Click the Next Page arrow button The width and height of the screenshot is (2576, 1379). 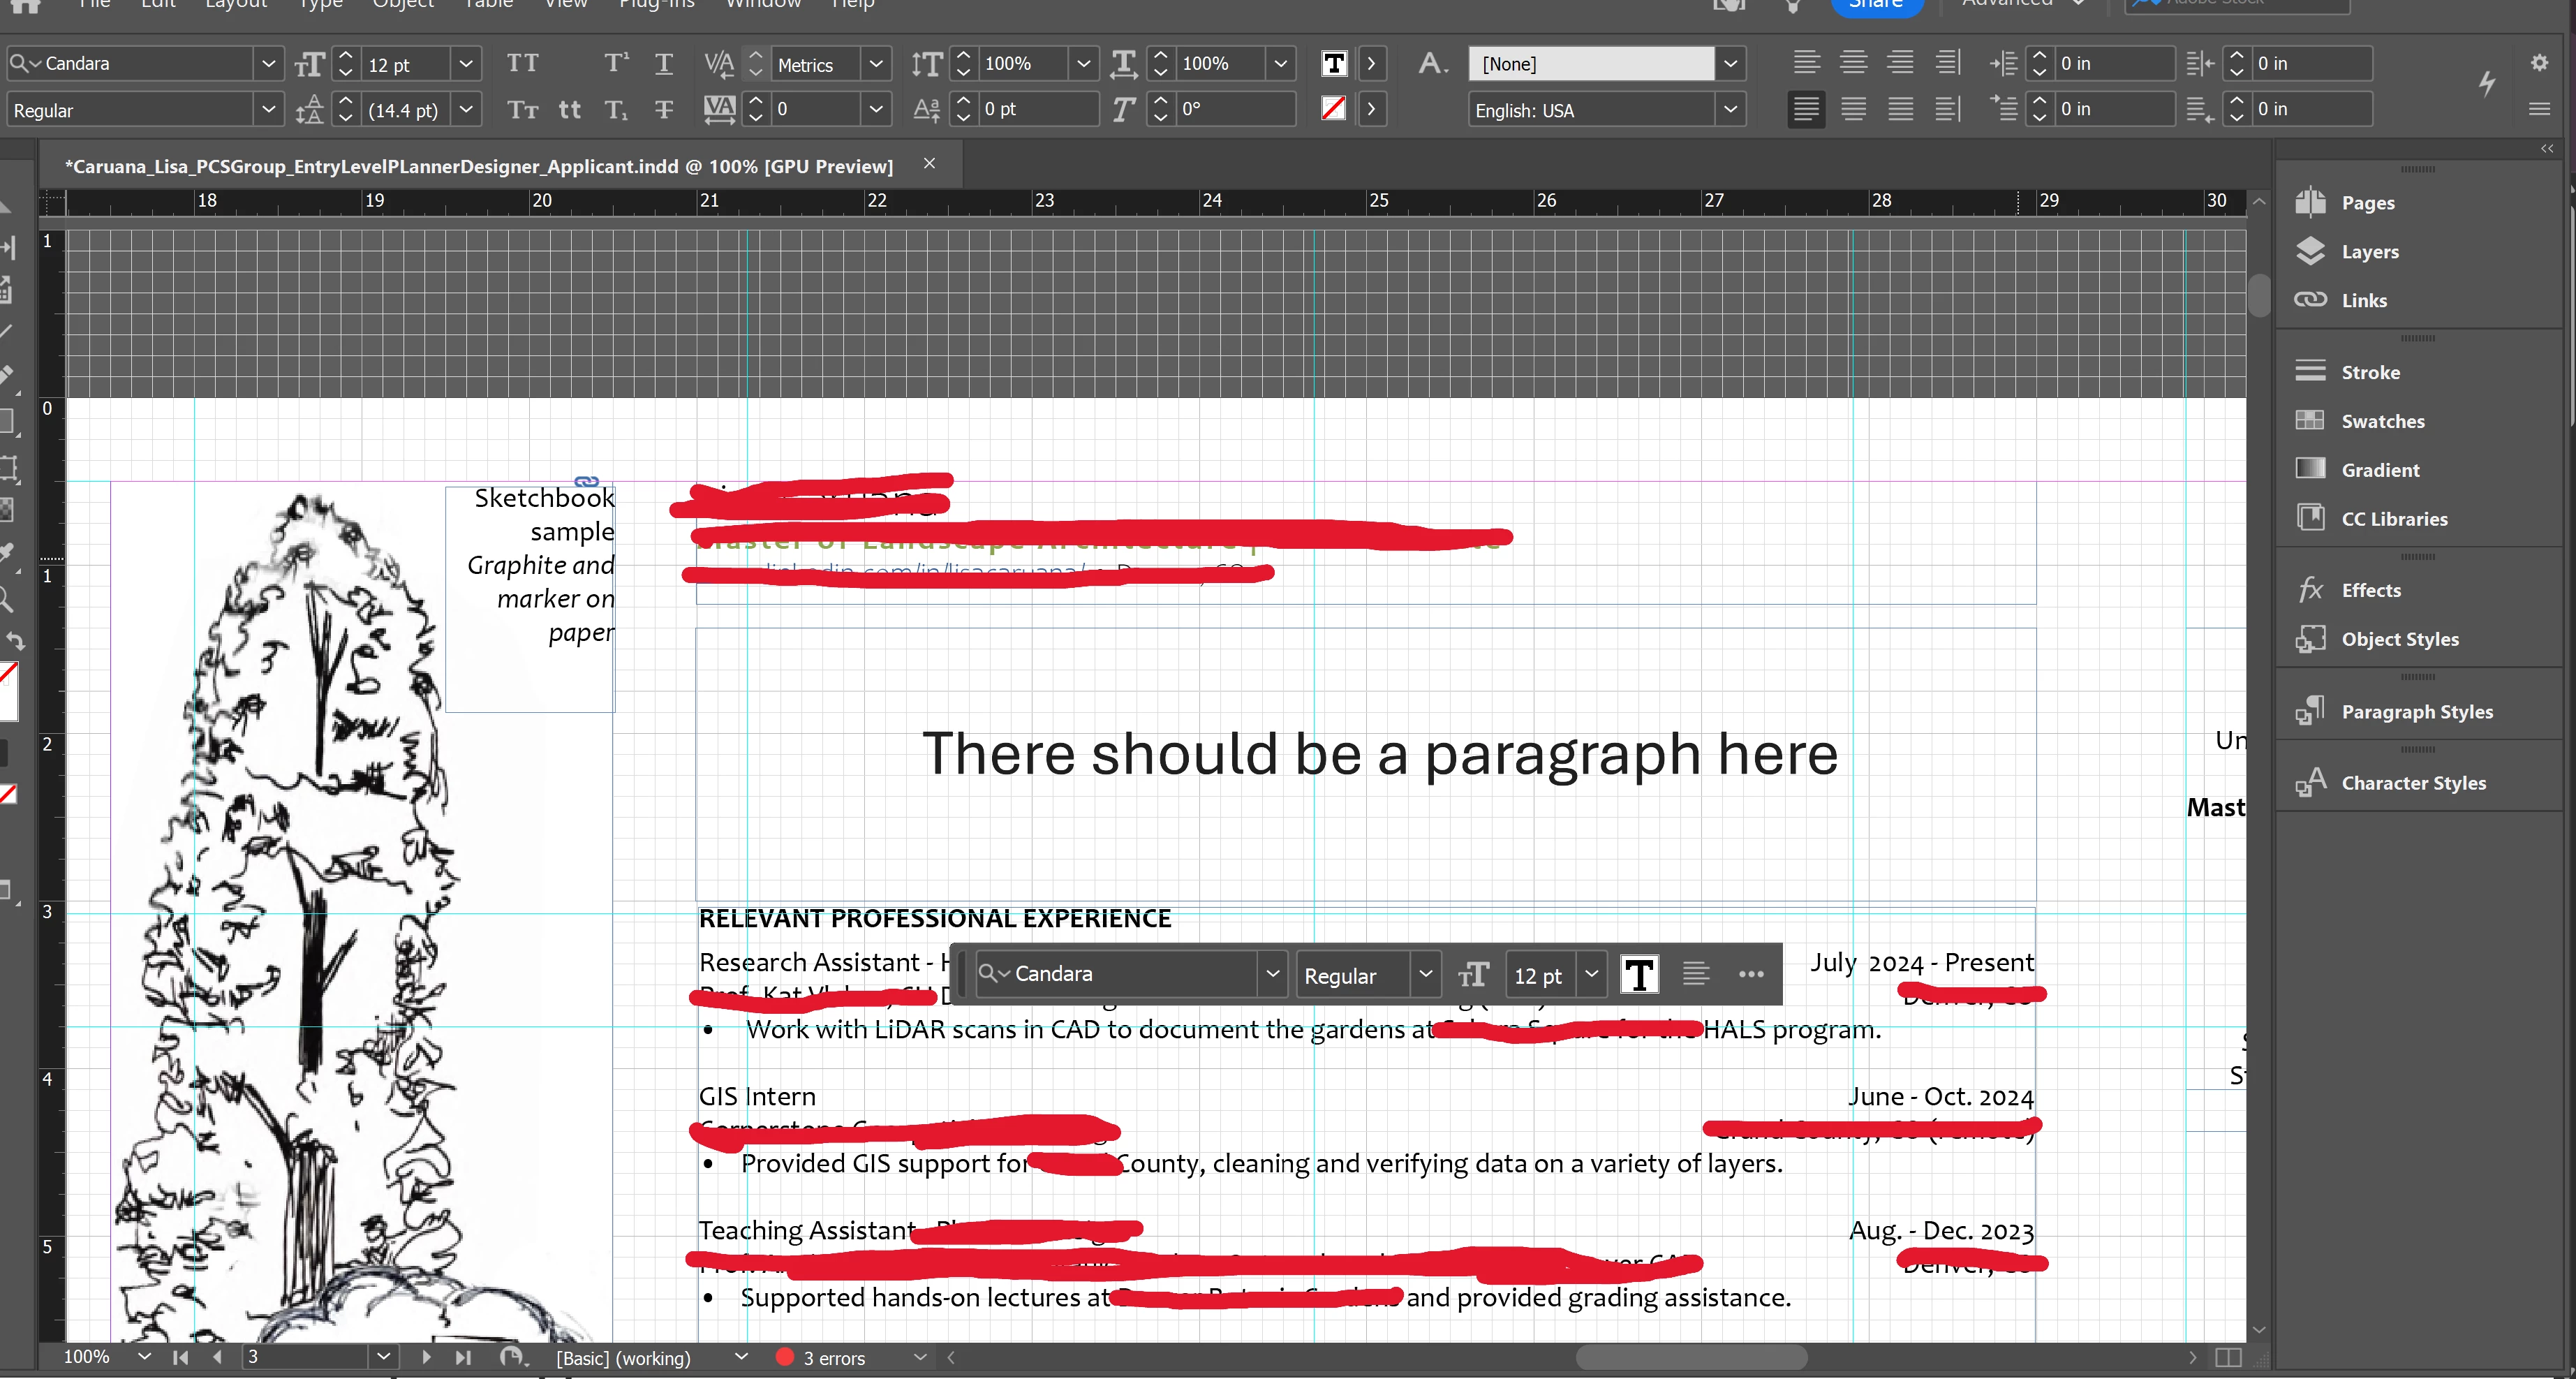coord(426,1357)
